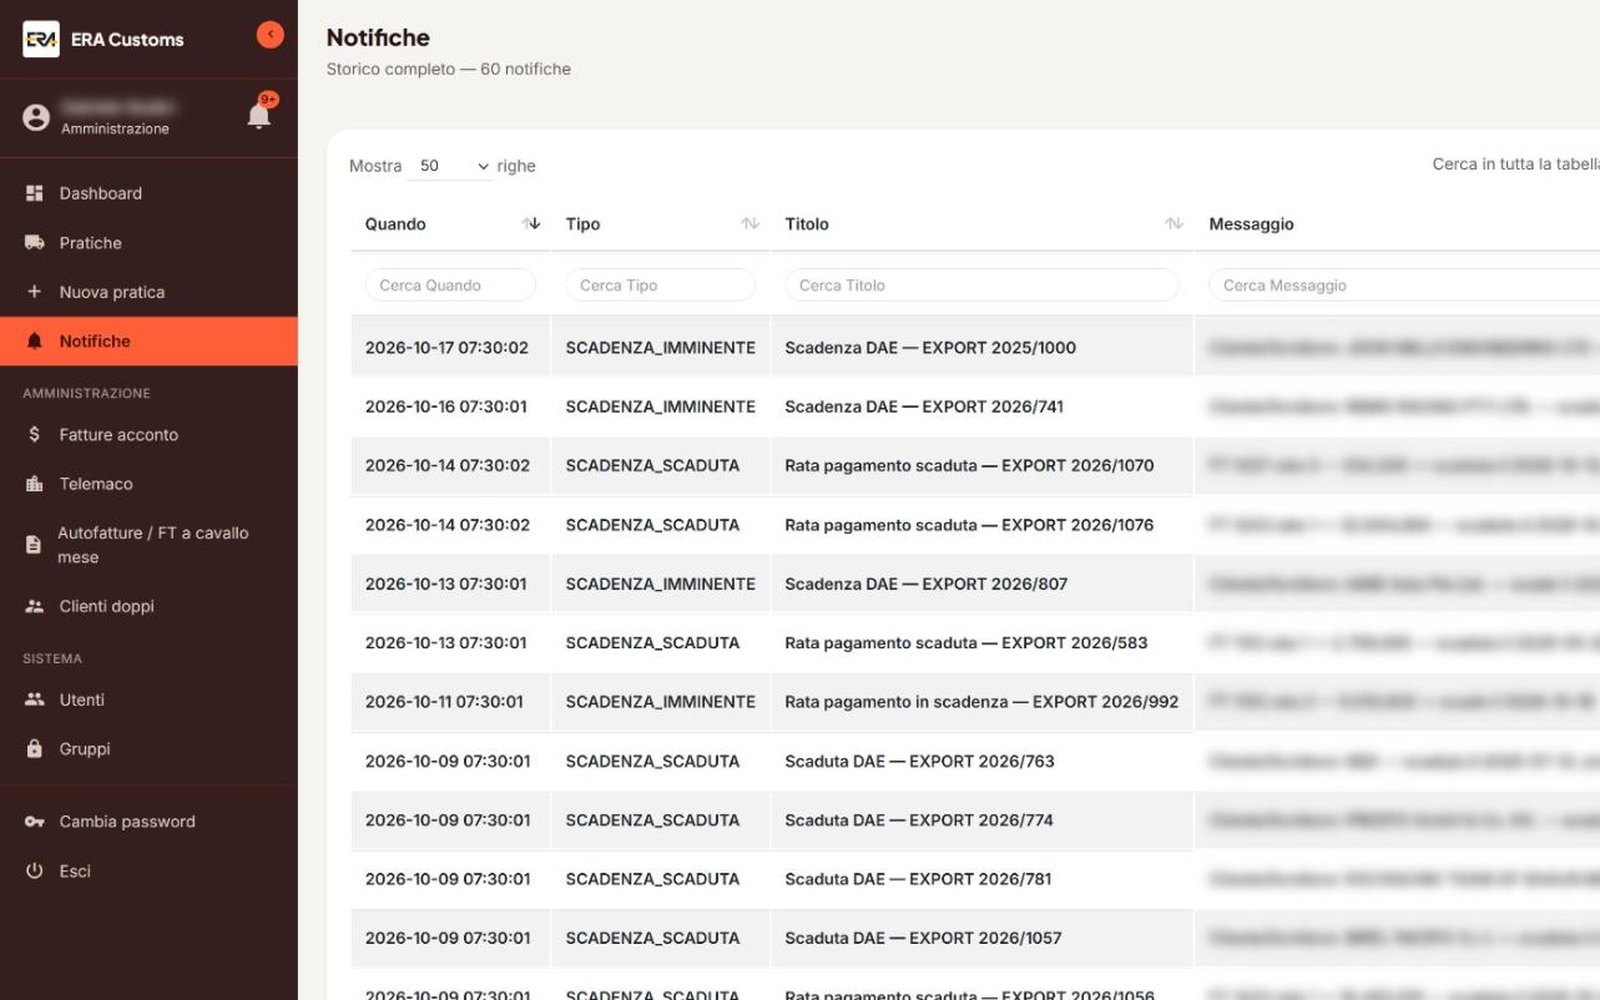Open Clienti doppi page
The width and height of the screenshot is (1600, 1000).
pyautogui.click(x=149, y=606)
